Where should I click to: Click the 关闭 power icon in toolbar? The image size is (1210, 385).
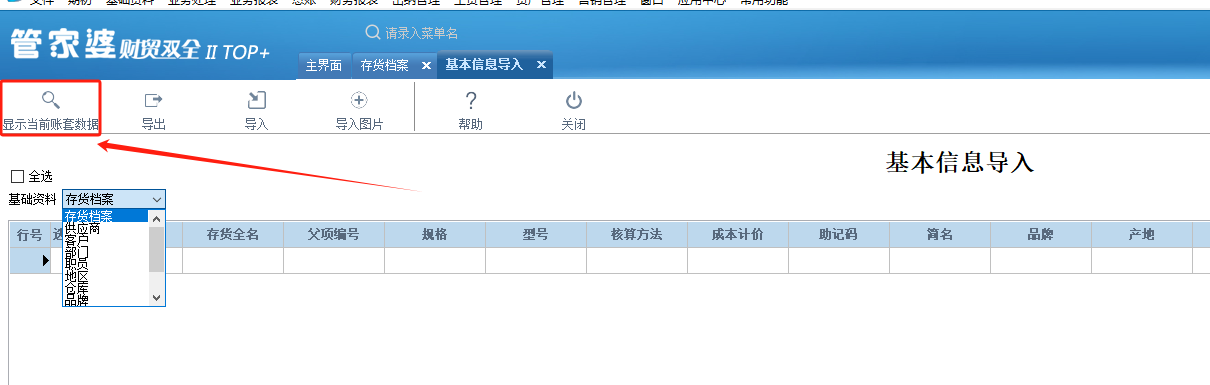click(x=573, y=100)
